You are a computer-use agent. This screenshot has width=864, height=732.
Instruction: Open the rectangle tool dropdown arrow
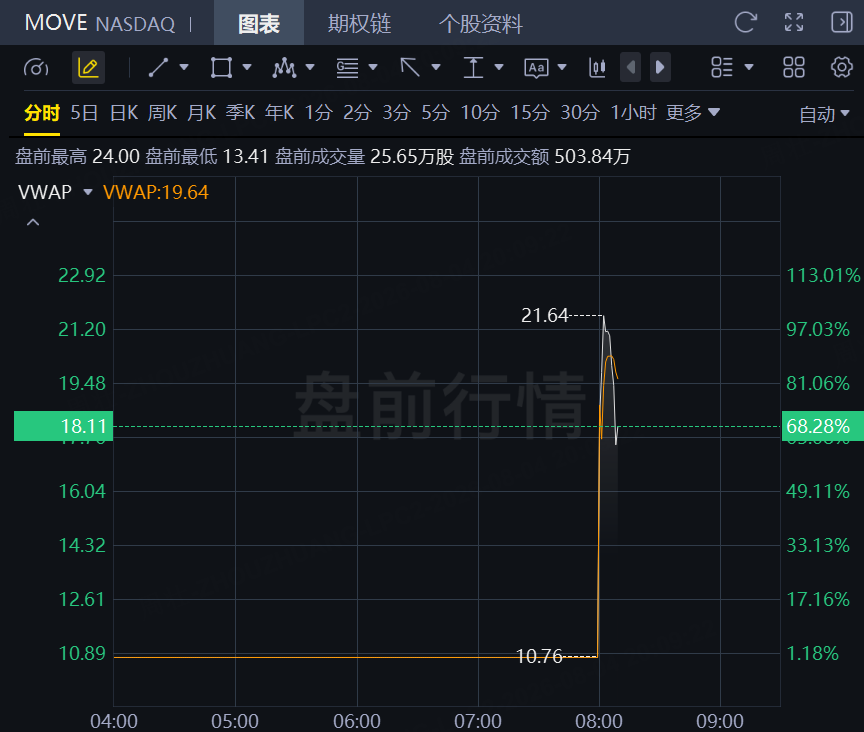point(247,67)
